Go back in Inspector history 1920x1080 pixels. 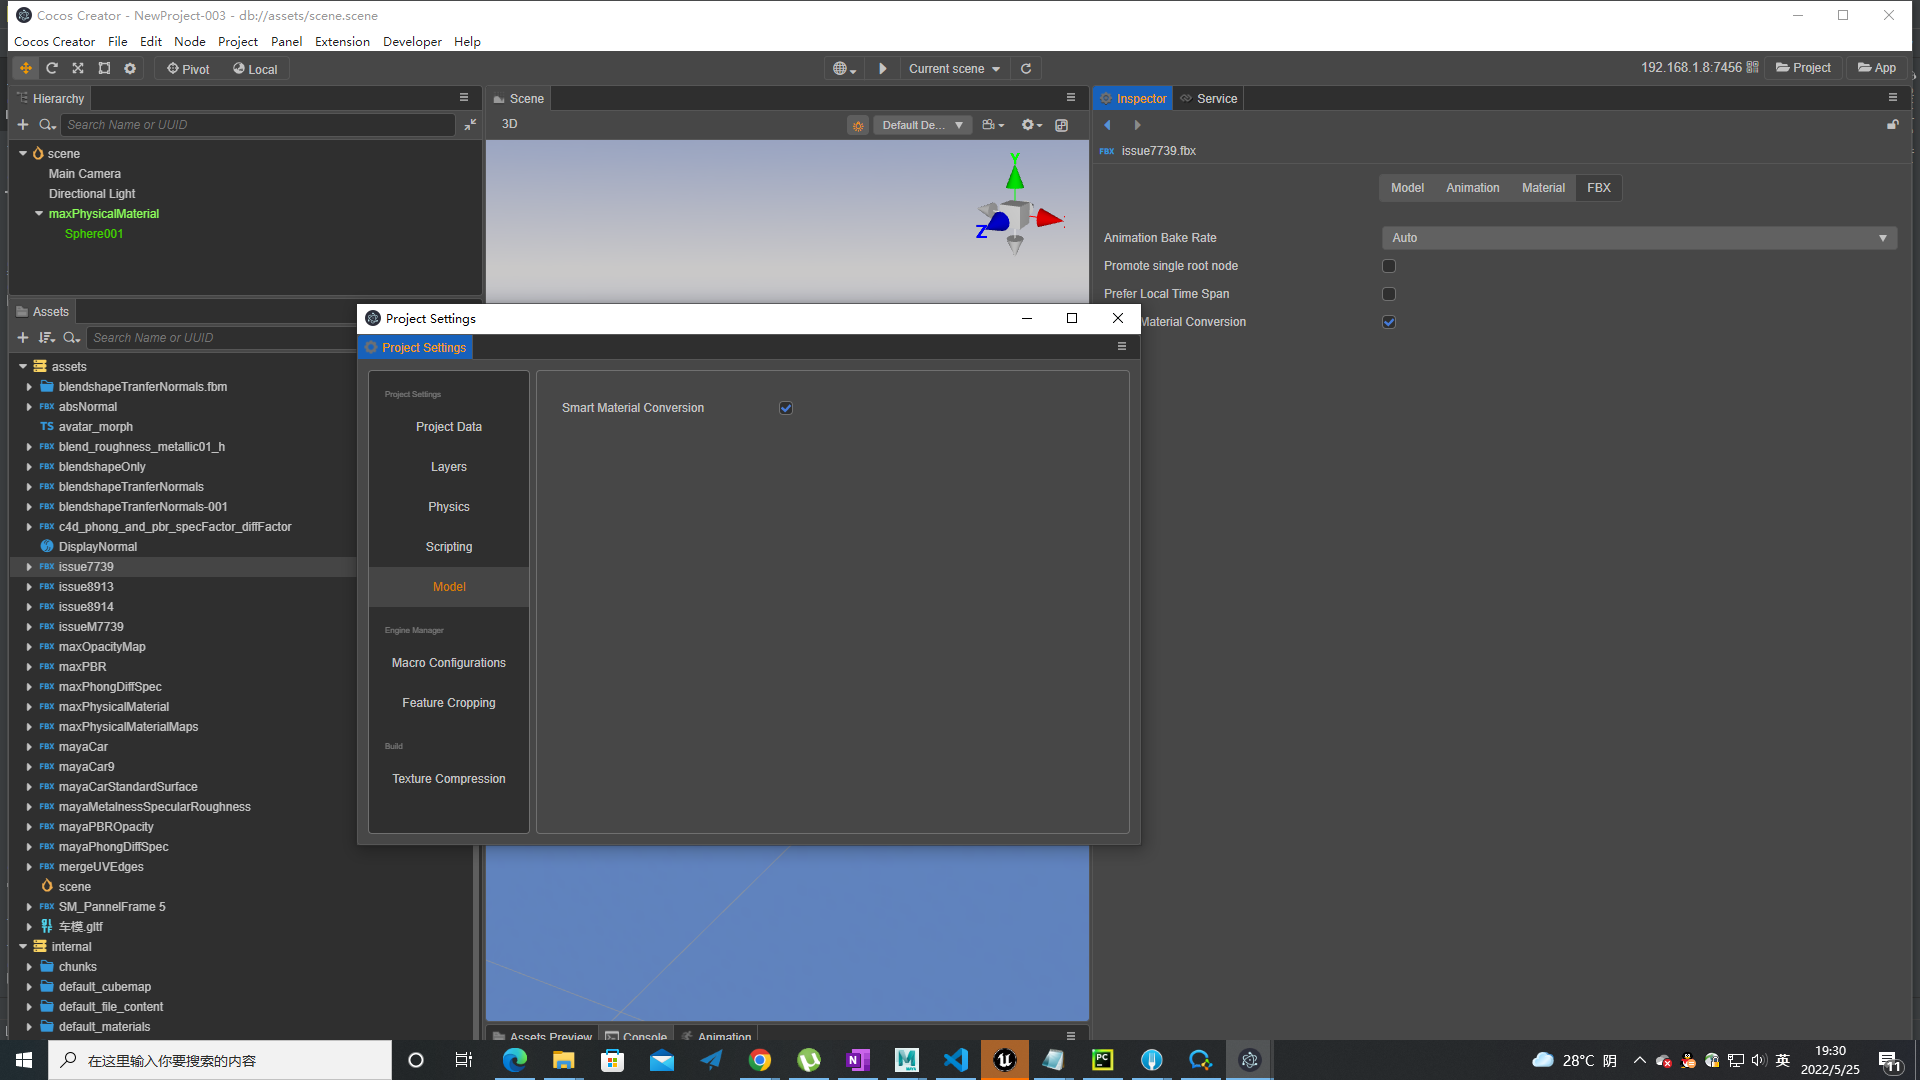[1107, 125]
